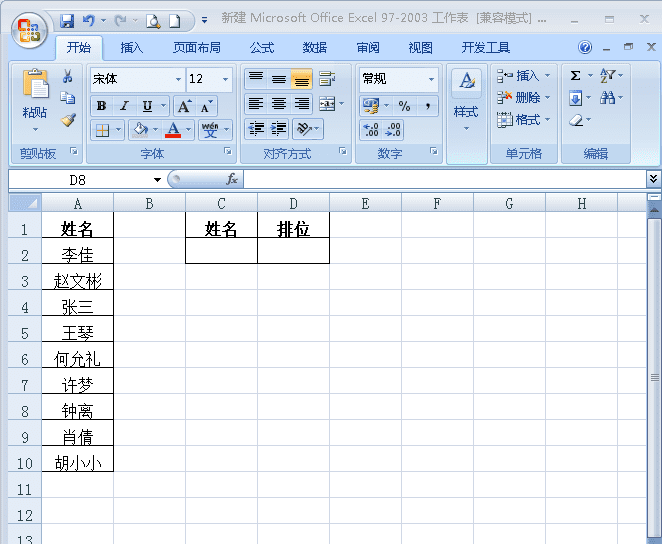Switch to the 公式 ribbon tab
662x544 pixels.
tap(262, 48)
